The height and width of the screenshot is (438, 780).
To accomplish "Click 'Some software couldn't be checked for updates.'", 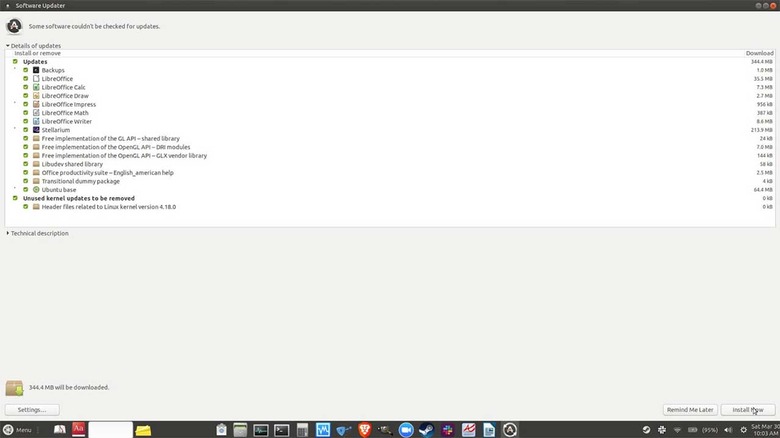I will 95,26.
